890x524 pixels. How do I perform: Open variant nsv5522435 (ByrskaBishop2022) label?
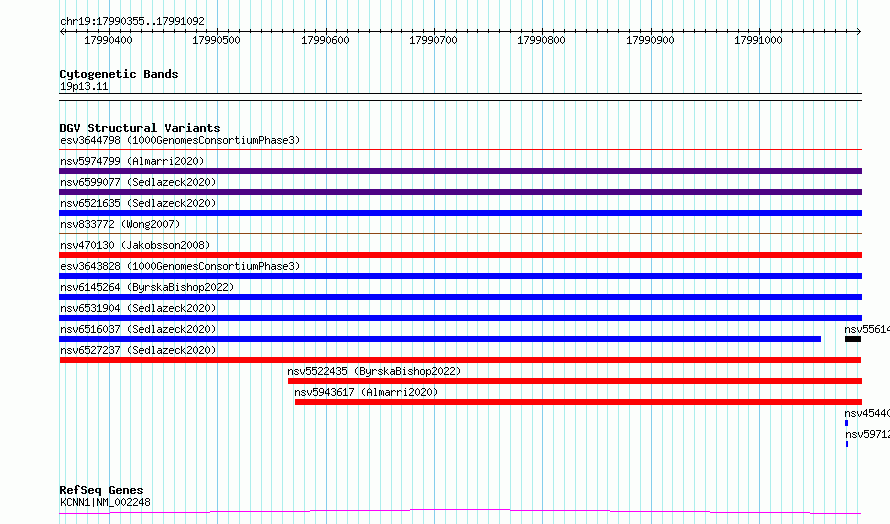pos(374,371)
